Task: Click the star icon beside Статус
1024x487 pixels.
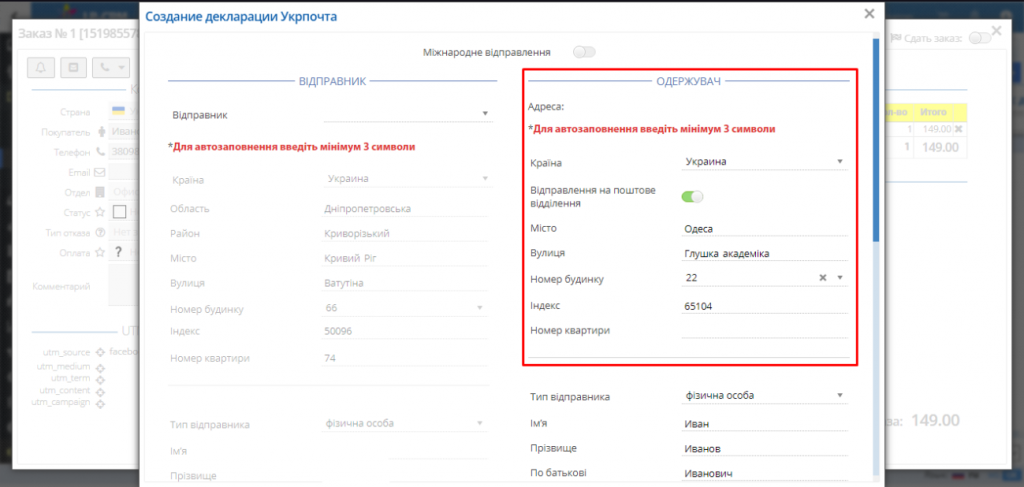Action: tap(100, 212)
